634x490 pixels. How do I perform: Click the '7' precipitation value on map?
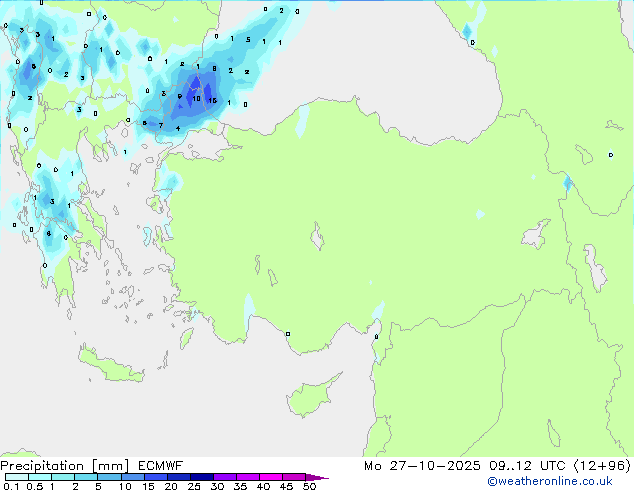(x=161, y=125)
